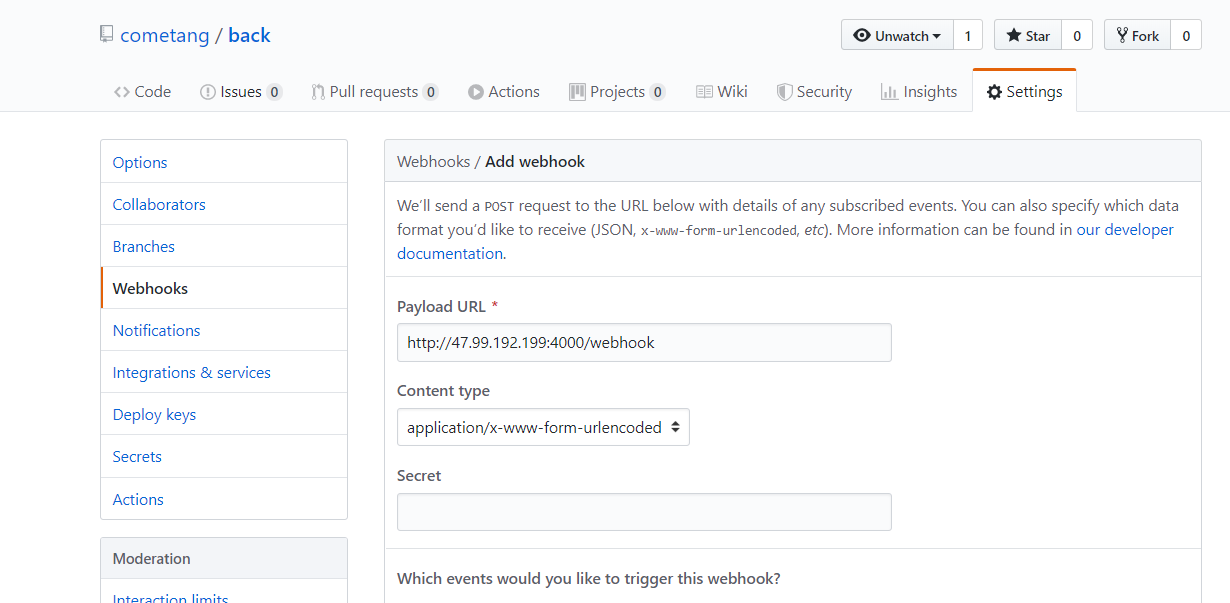Click the 'Payload URL' label
The image size is (1230, 603).
(441, 306)
